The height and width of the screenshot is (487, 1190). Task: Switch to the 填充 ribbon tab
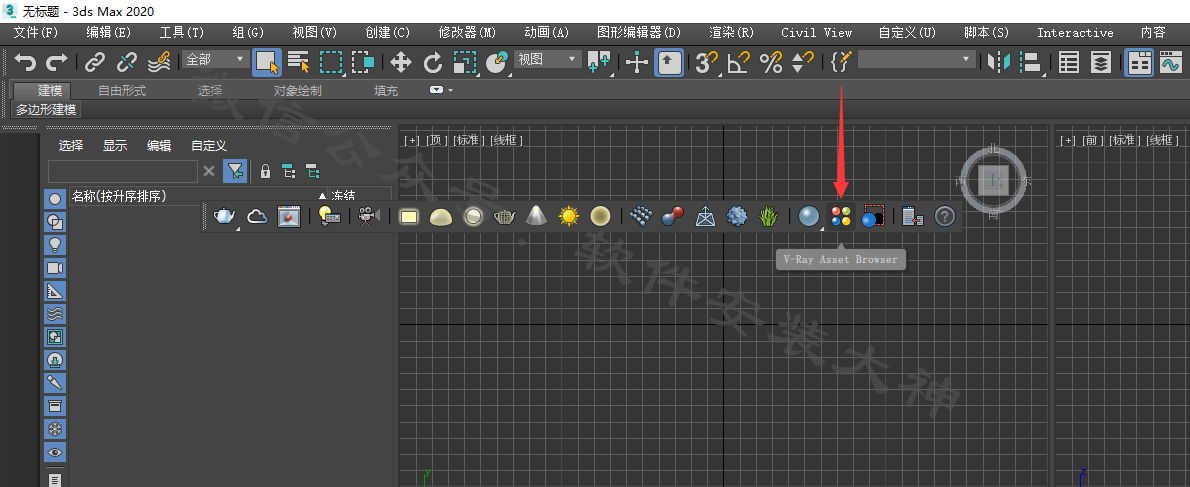[x=386, y=90]
